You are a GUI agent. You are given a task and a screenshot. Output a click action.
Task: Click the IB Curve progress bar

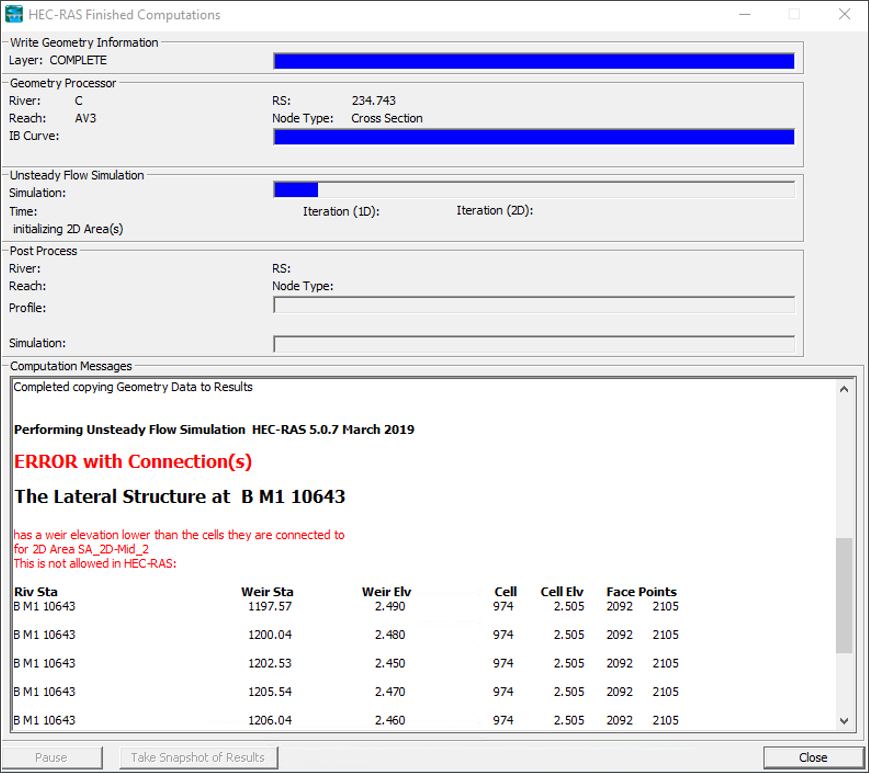click(x=533, y=137)
